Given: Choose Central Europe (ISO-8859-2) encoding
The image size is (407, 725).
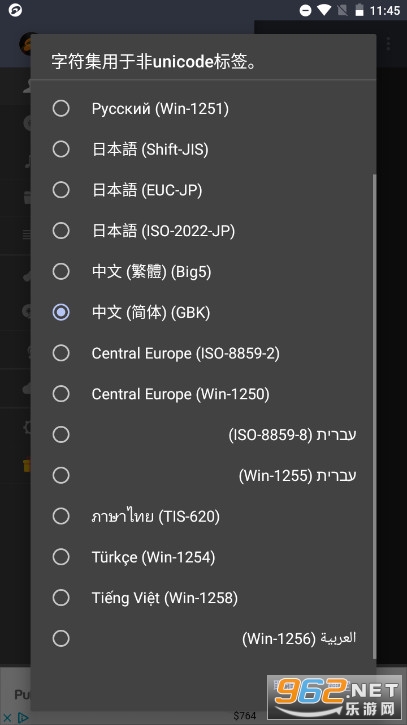Looking at the screenshot, I should point(204,353).
